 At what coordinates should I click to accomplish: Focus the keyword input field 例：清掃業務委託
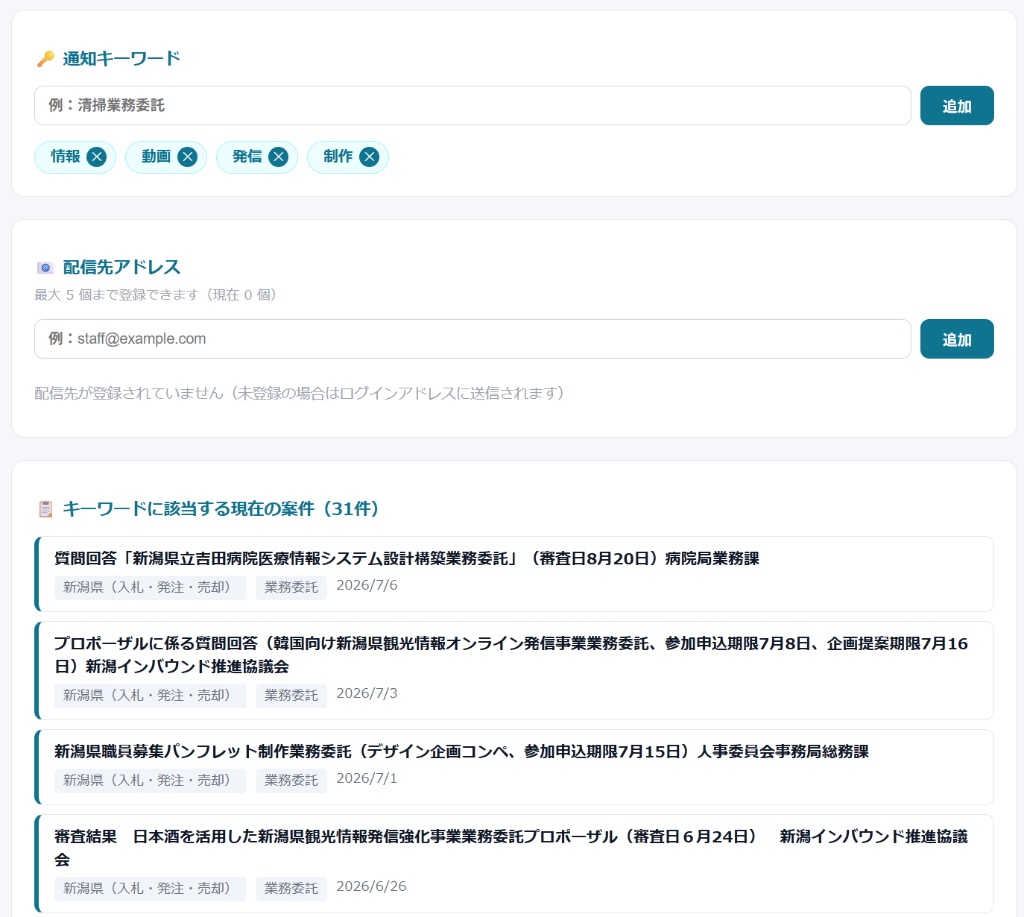472,105
